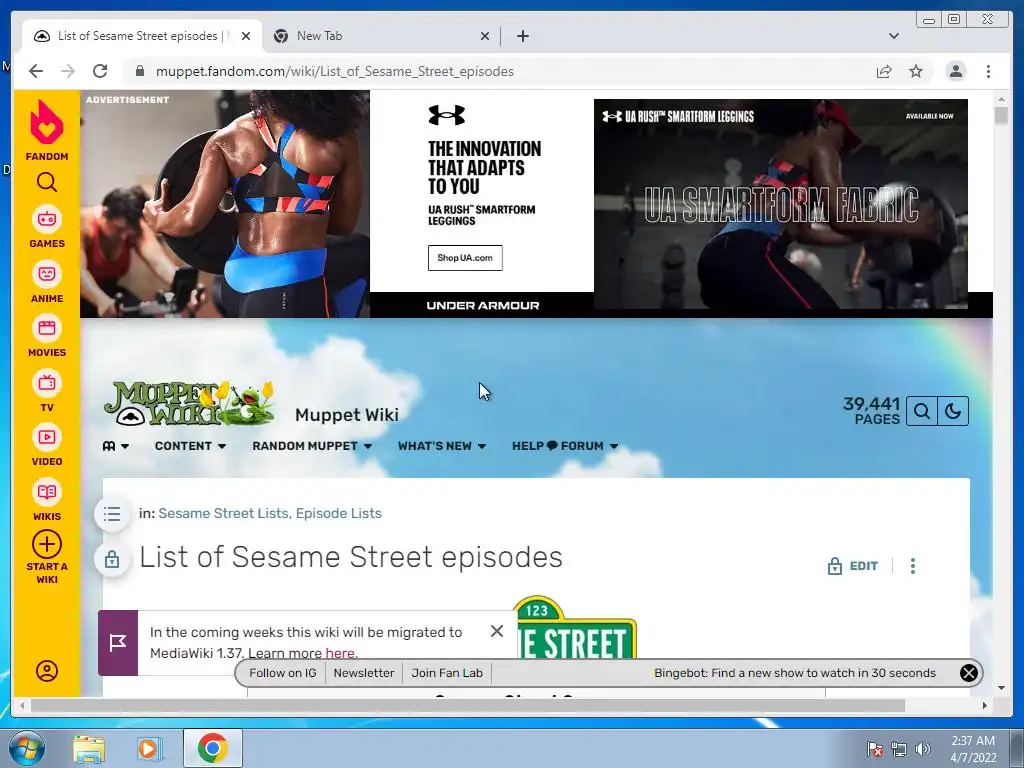Open the user profile icon in sidebar
The width and height of the screenshot is (1024, 768).
(46, 671)
